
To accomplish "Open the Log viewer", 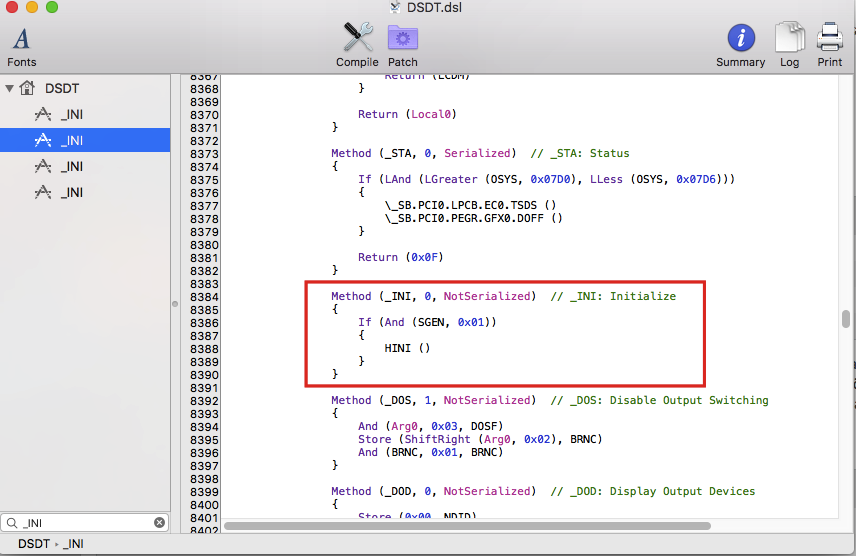I will point(789,45).
